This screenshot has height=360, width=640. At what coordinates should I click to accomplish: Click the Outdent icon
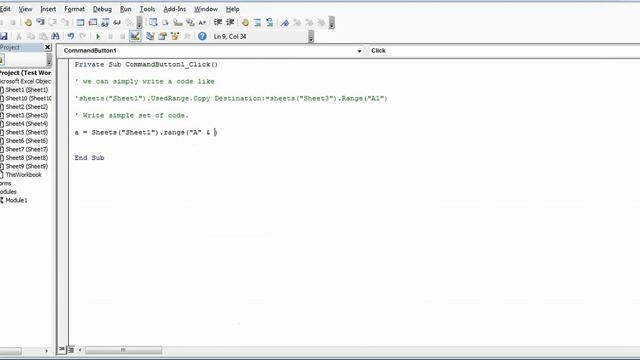(x=230, y=22)
